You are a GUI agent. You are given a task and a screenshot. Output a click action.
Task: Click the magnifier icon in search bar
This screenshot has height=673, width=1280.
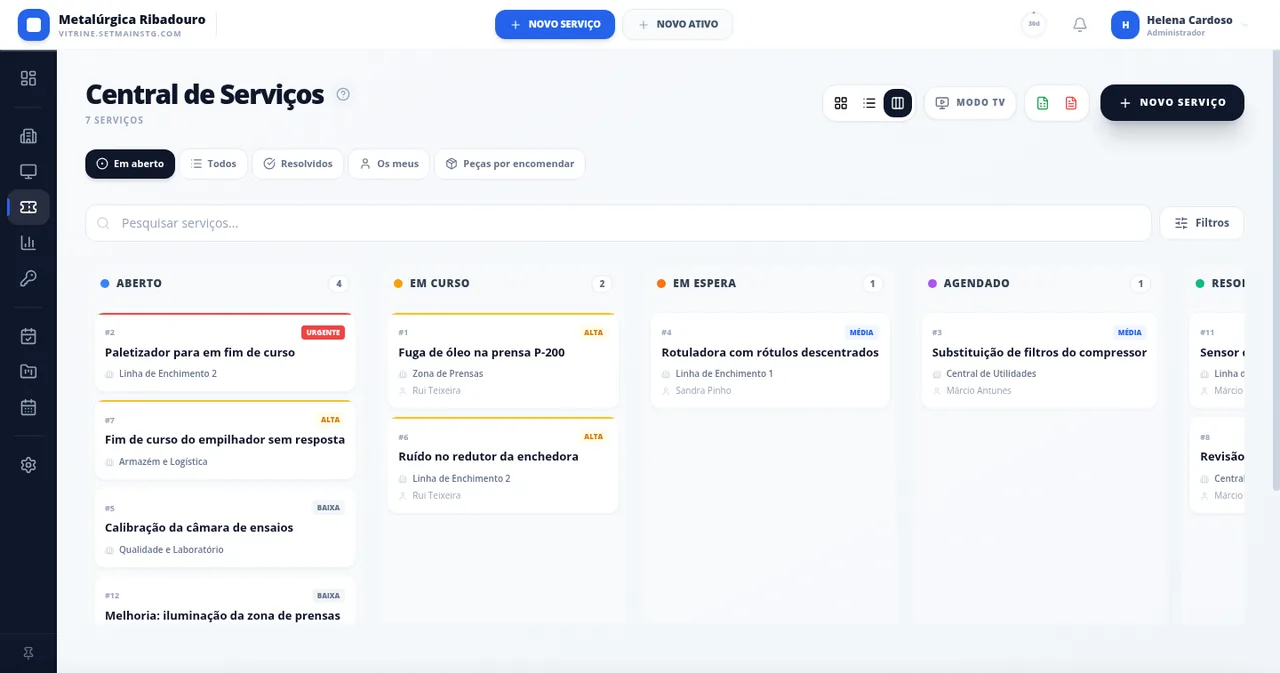click(103, 223)
